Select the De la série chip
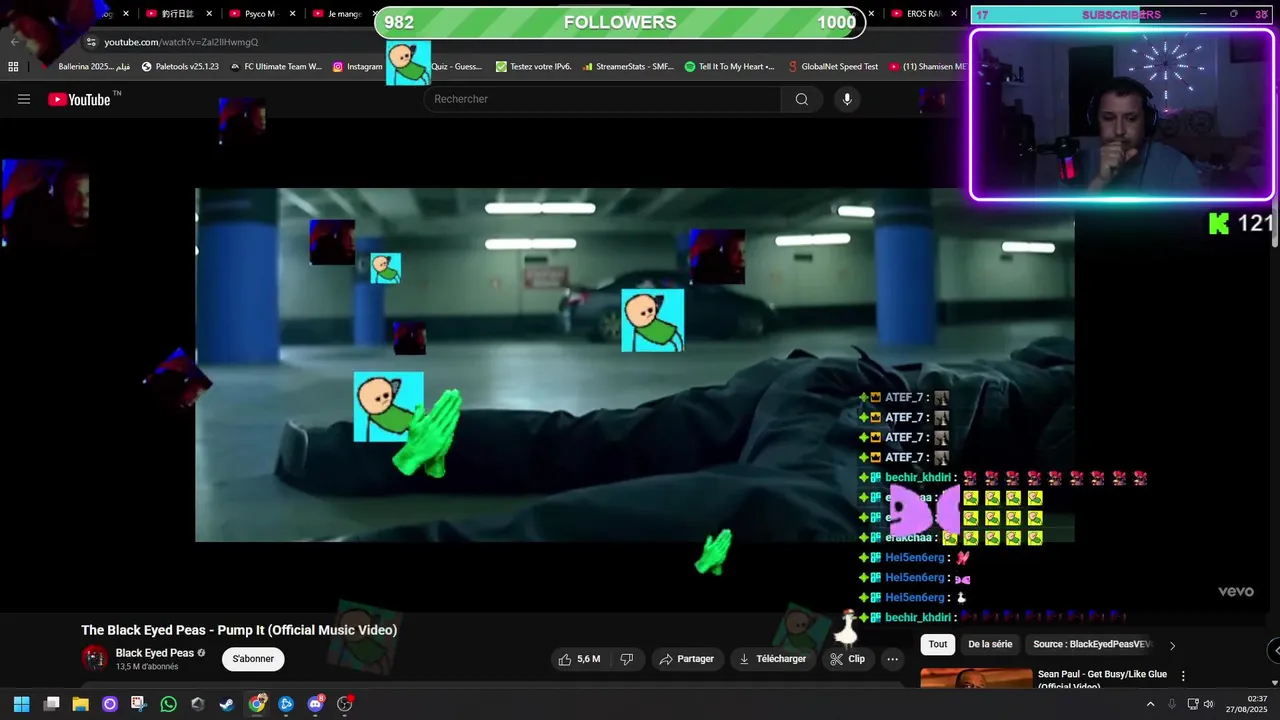Screen dimensions: 1280x720 click(990, 645)
